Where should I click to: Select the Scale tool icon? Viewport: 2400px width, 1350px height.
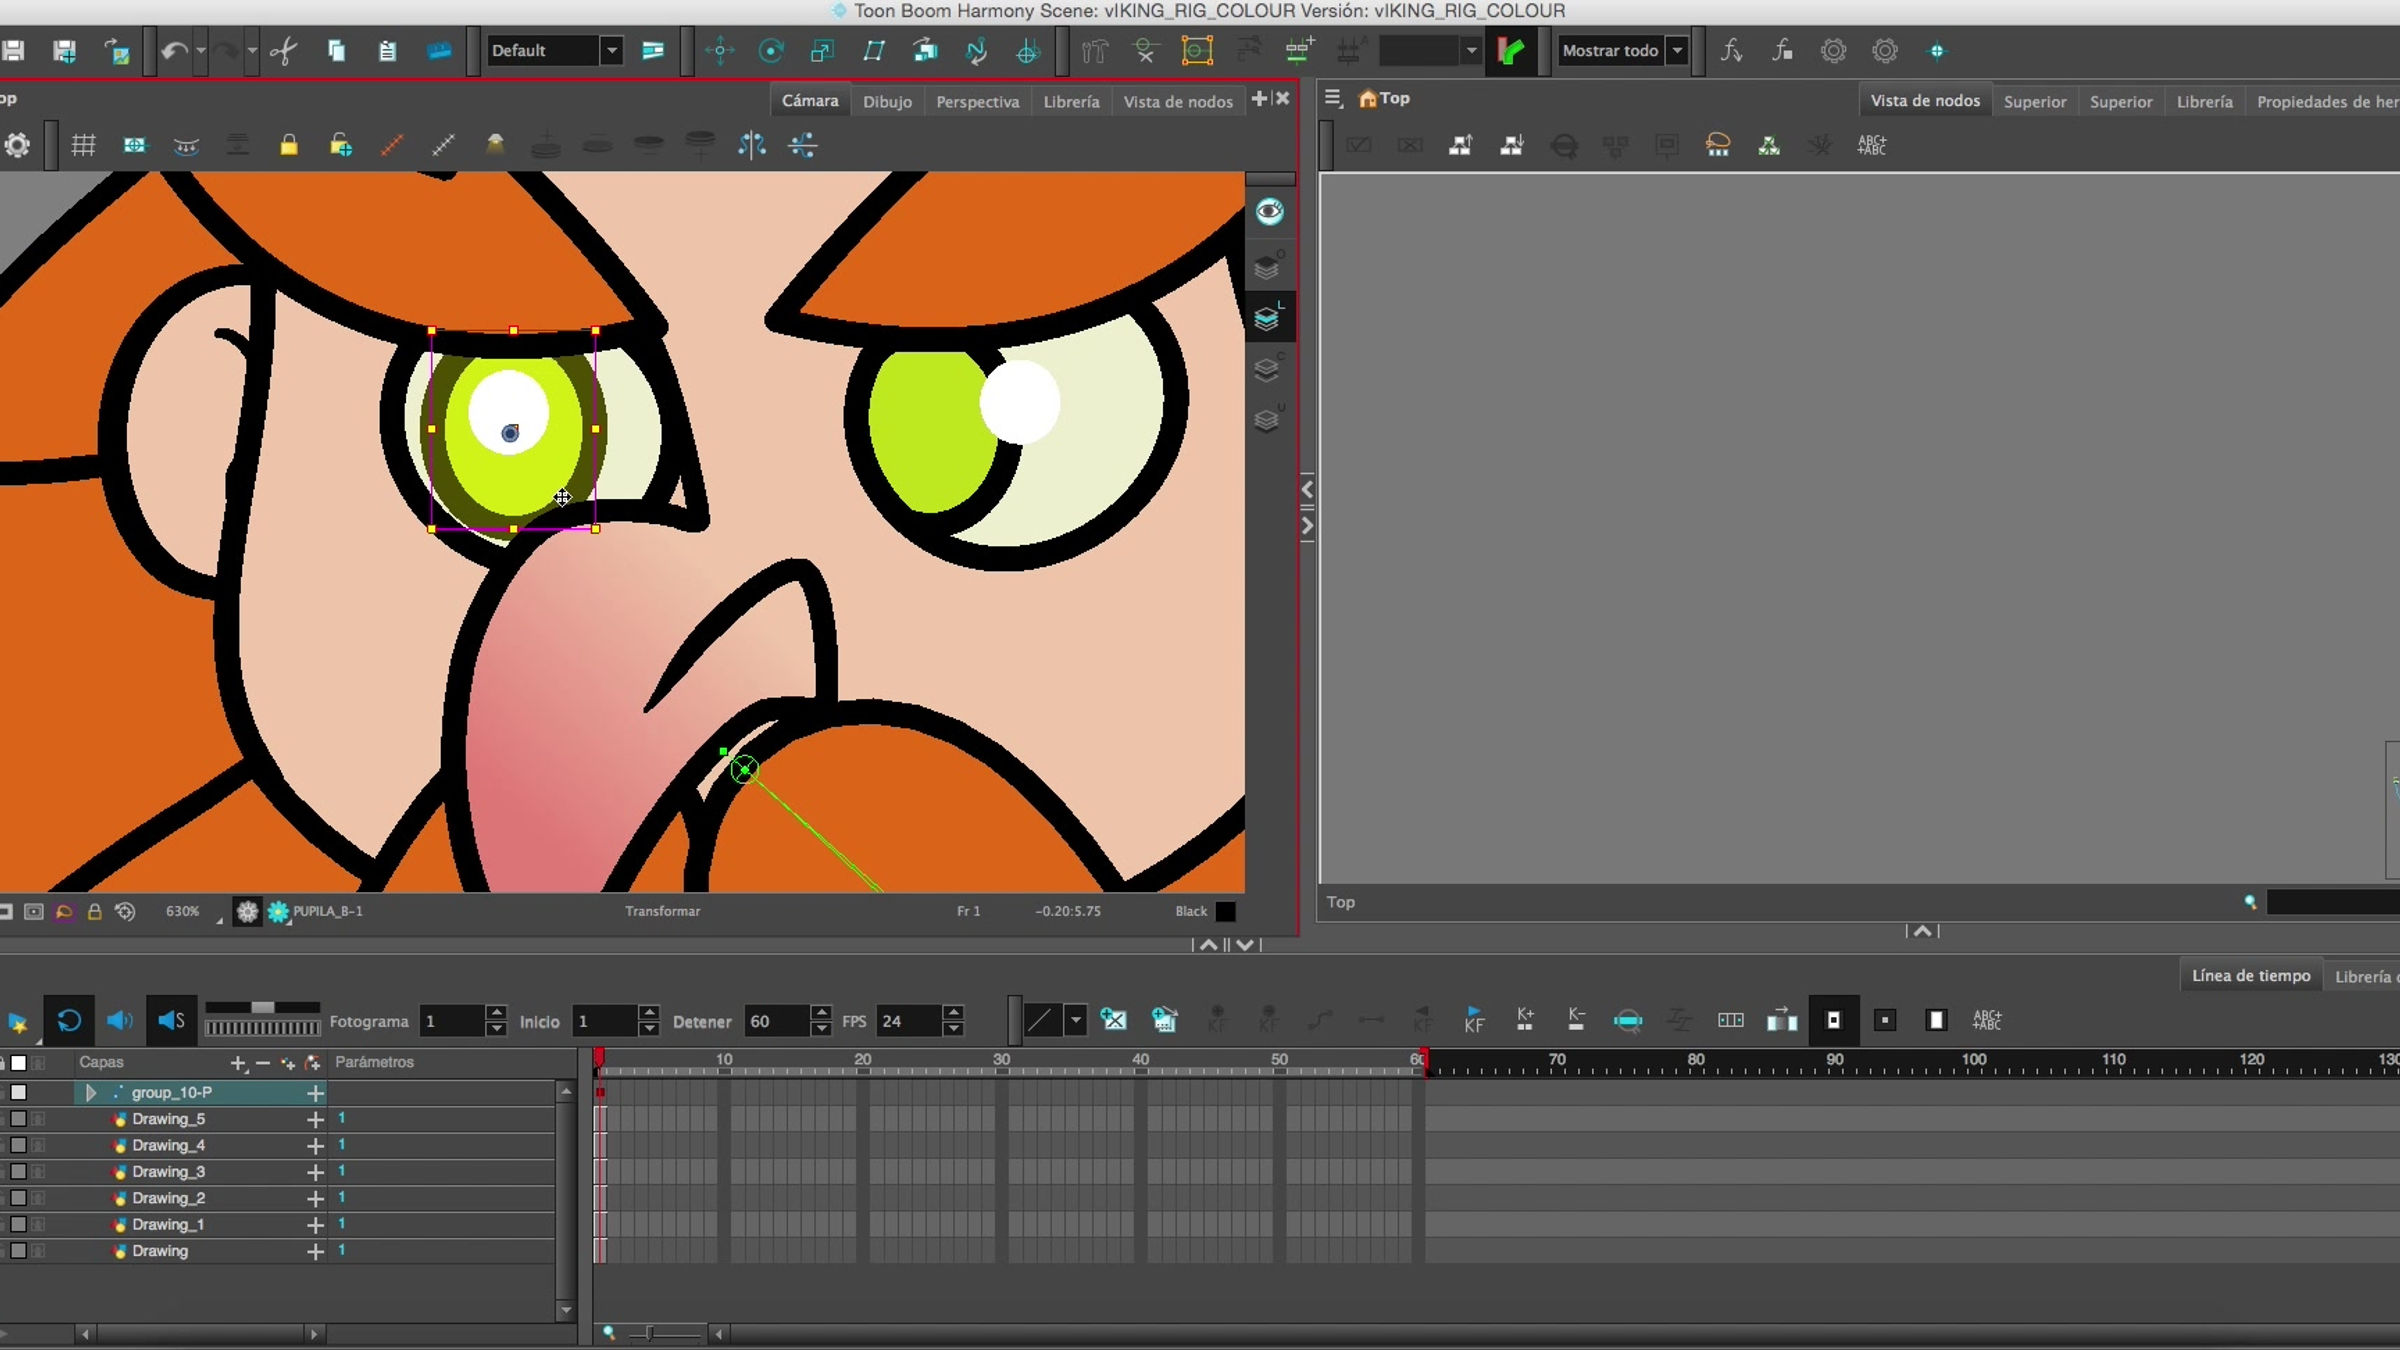[x=822, y=50]
